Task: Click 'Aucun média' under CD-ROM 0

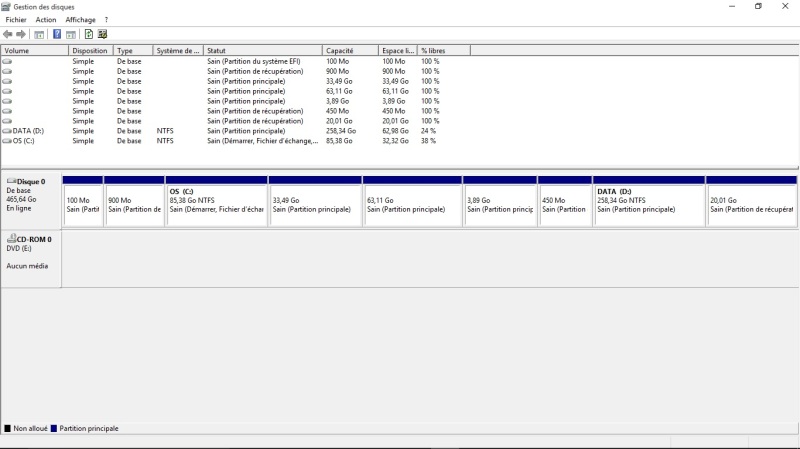Action: 27,266
